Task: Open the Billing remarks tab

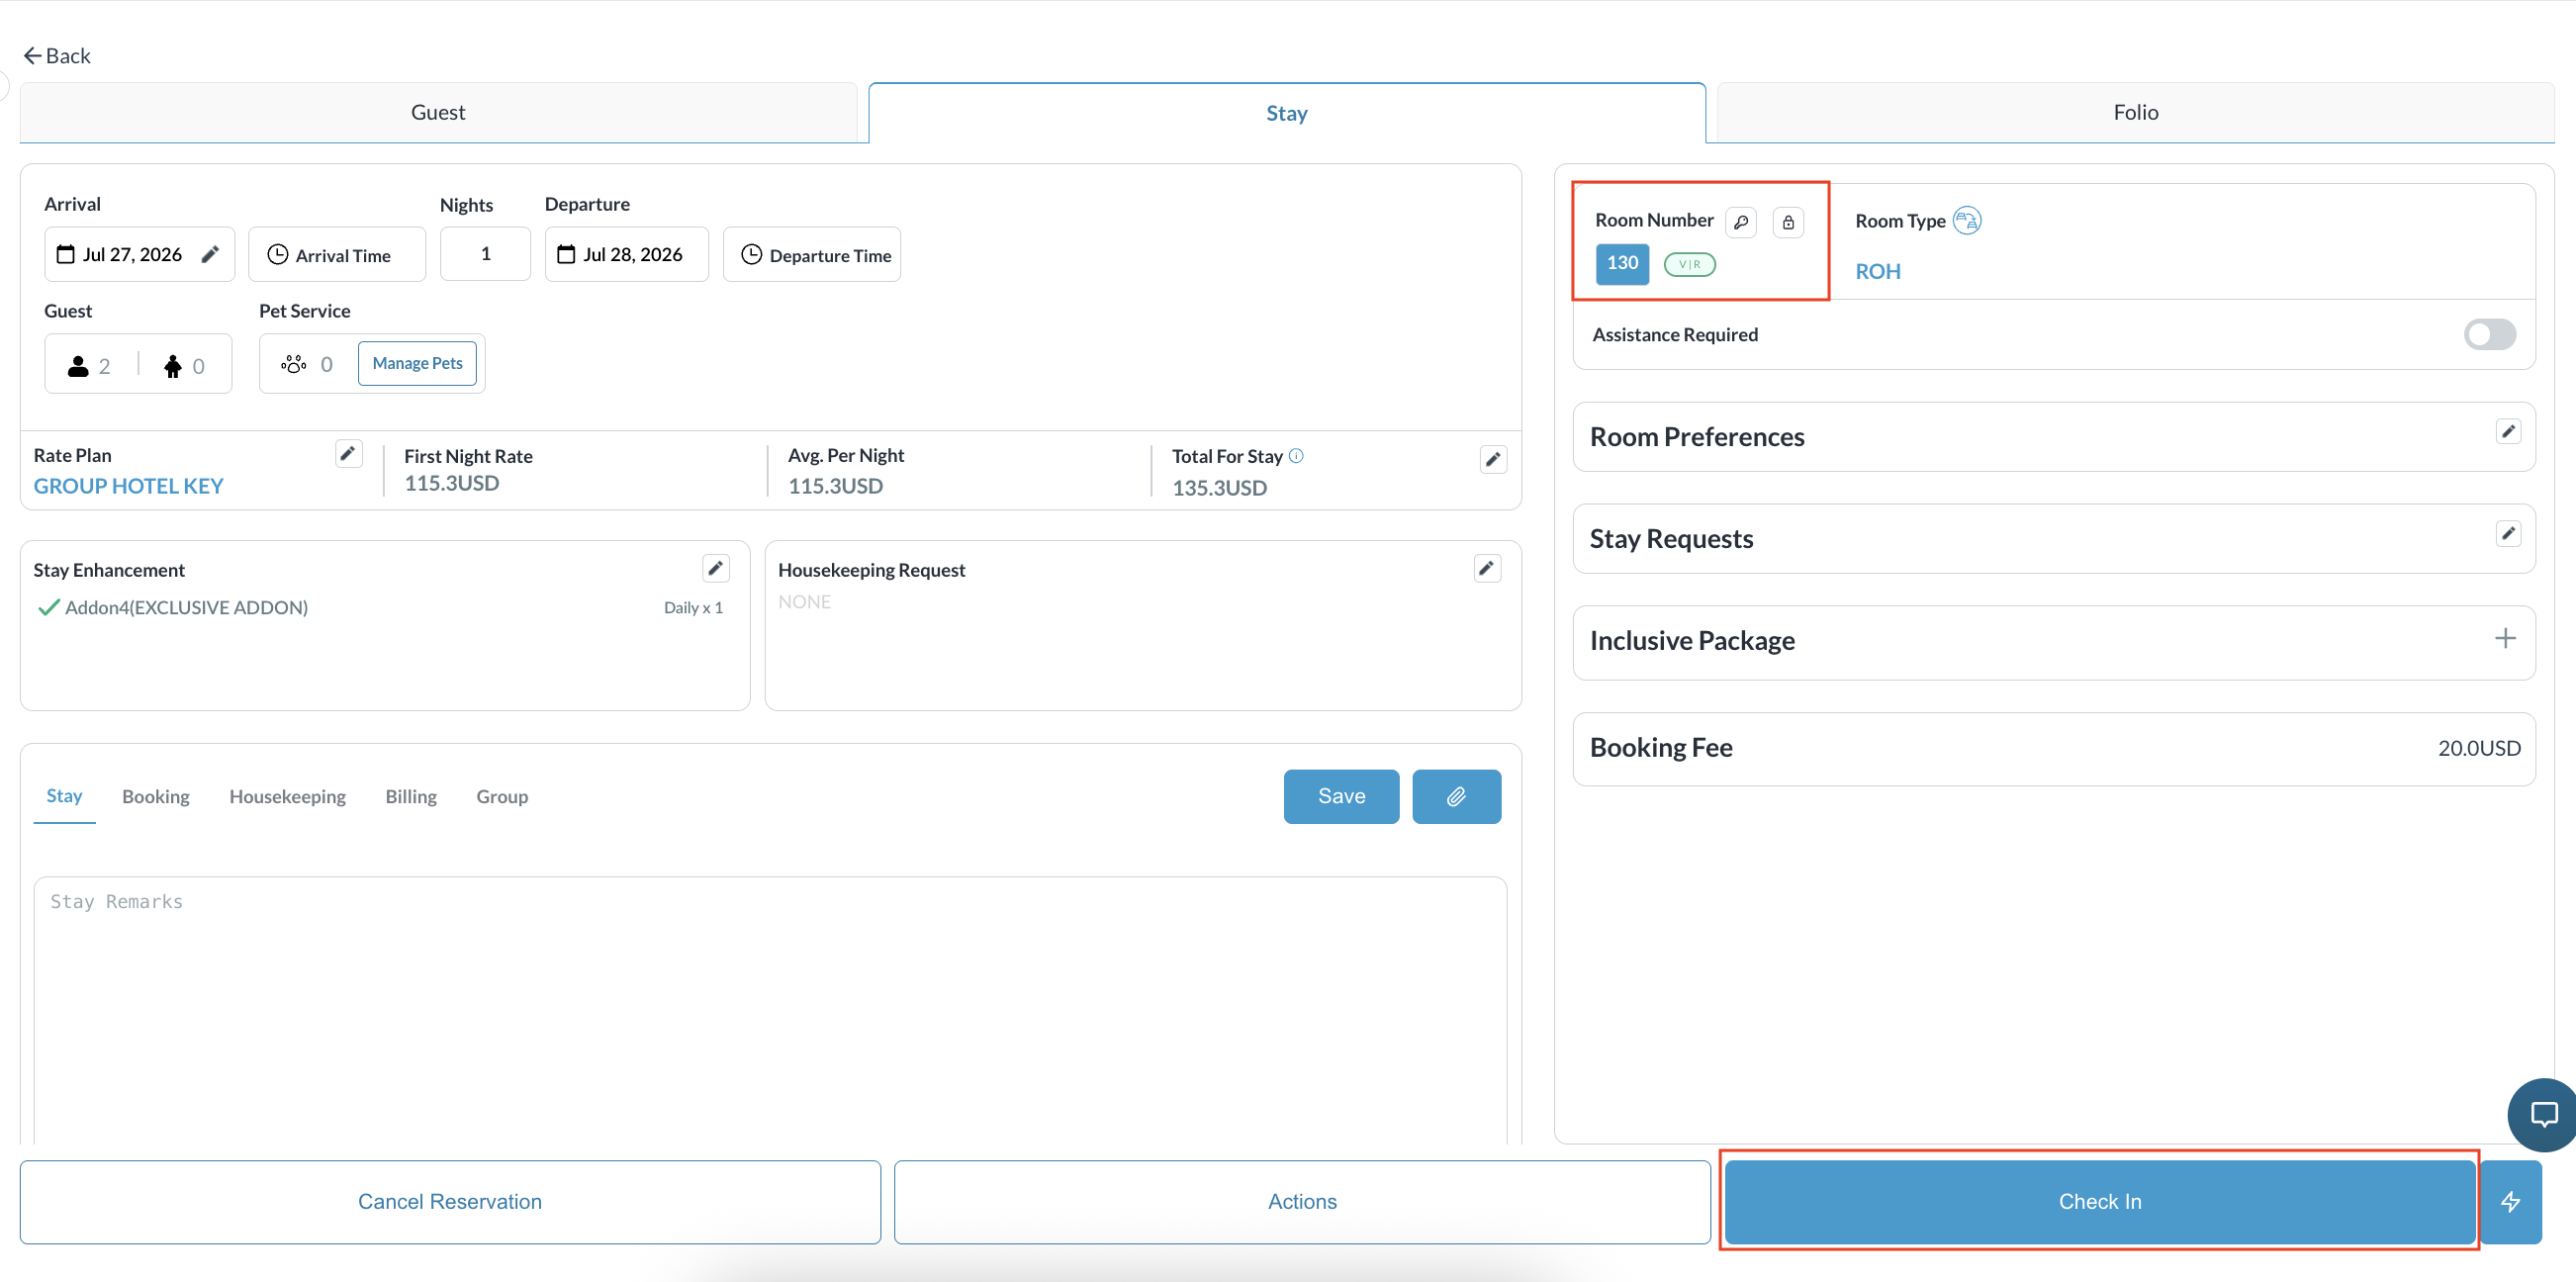Action: pyautogui.click(x=411, y=797)
